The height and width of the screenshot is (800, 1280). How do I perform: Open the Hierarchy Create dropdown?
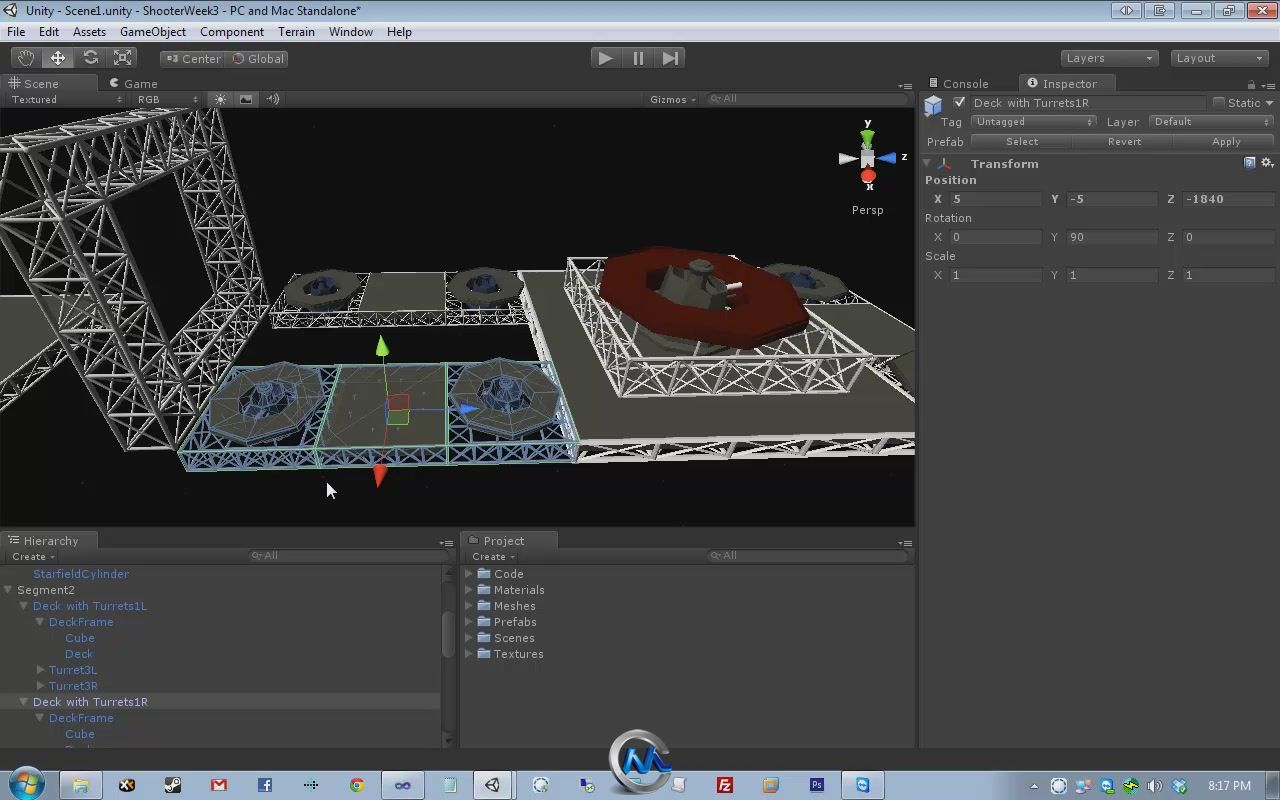pyautogui.click(x=33, y=557)
